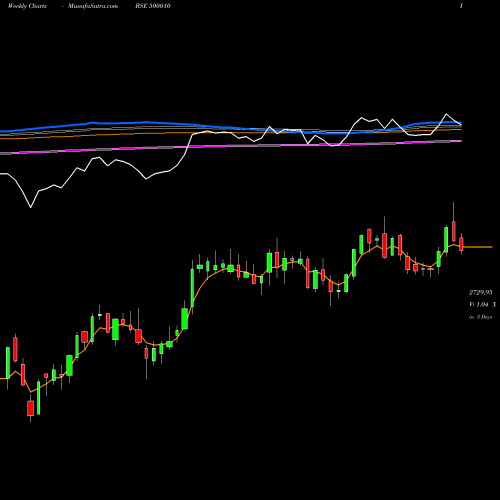Viewport: 500px width, 500px height.
Task: Click the "Weekly Charts" title text
Action: point(27,6)
